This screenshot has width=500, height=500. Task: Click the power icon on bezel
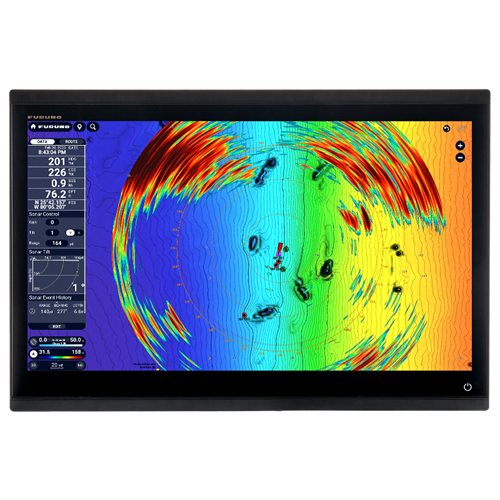pos(468,387)
